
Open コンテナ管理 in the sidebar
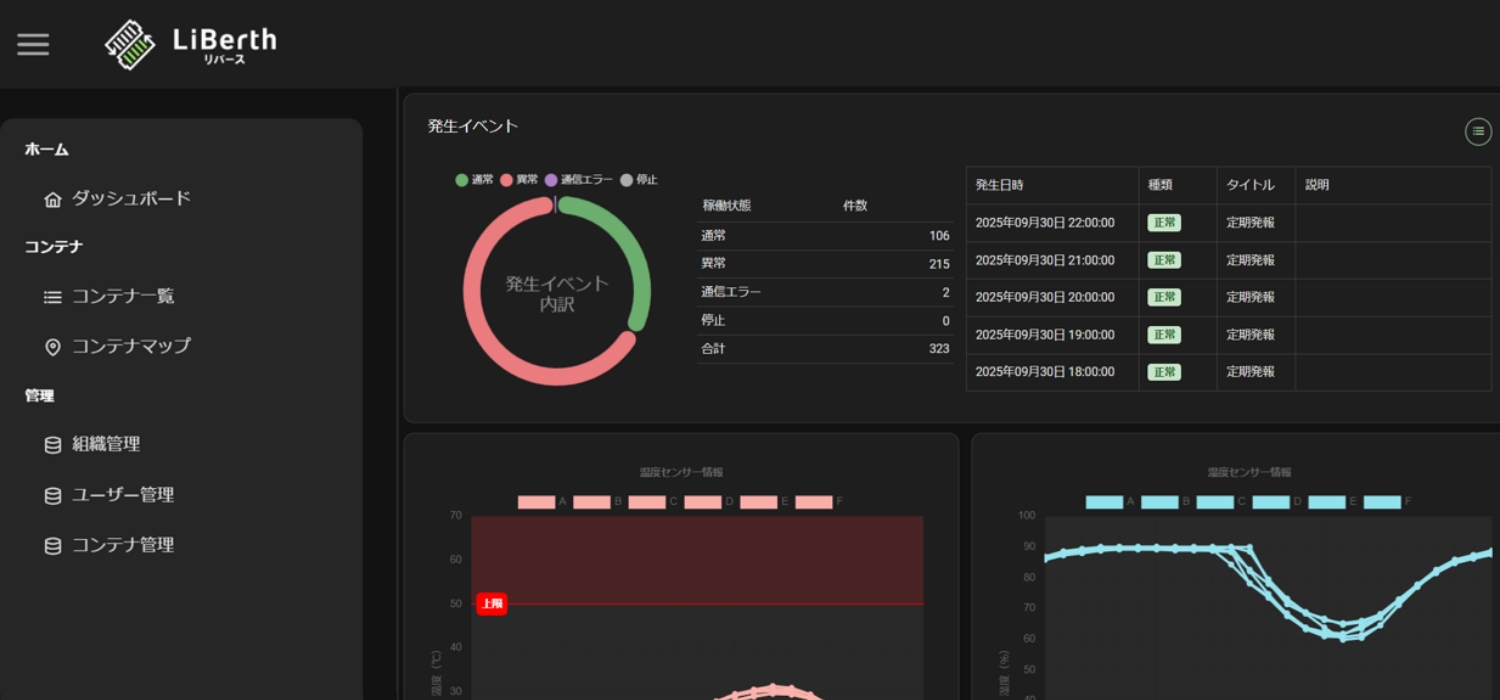pos(122,545)
